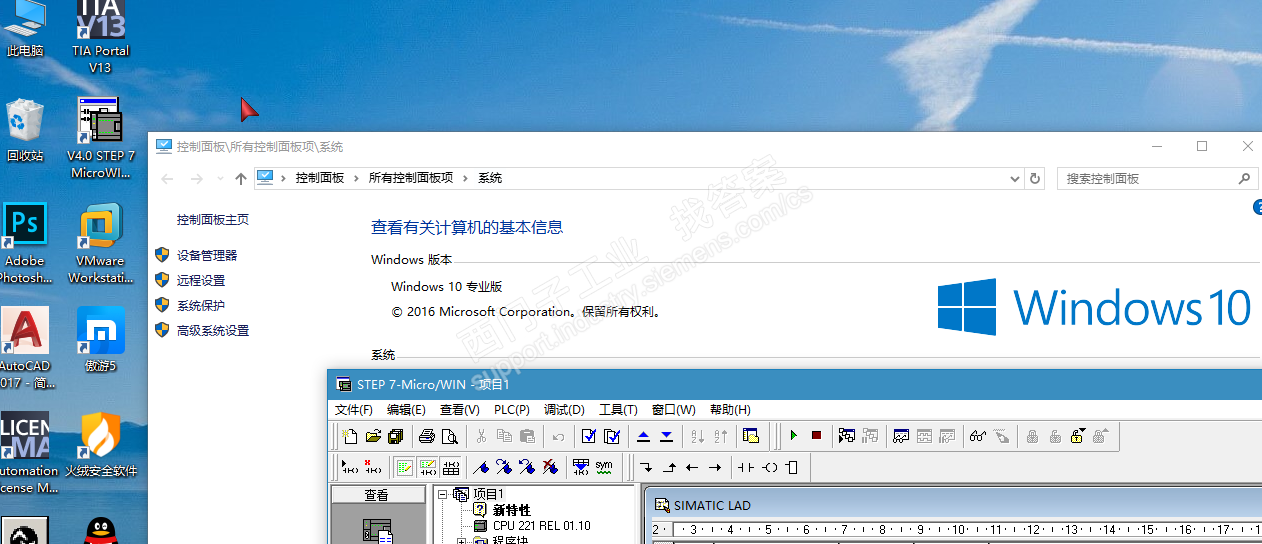
Task: Open 远程设置 link
Action: pos(201,281)
